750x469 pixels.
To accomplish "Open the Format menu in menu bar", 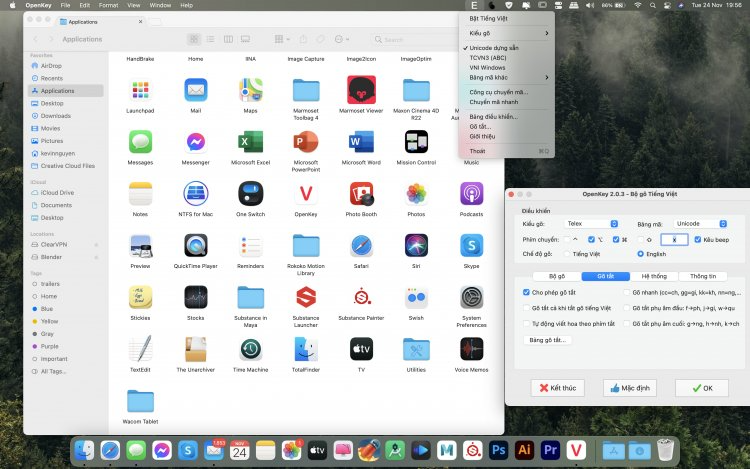I will [108, 5].
